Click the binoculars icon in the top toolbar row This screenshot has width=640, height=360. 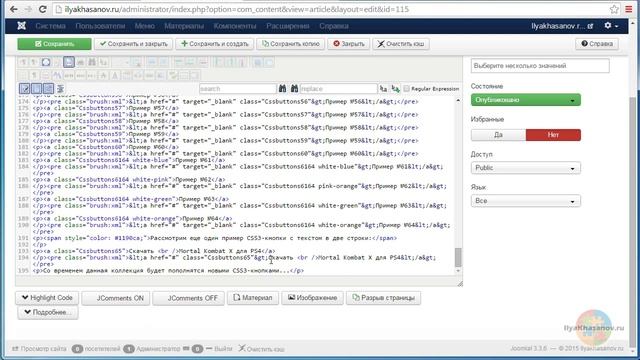[x=92, y=62]
